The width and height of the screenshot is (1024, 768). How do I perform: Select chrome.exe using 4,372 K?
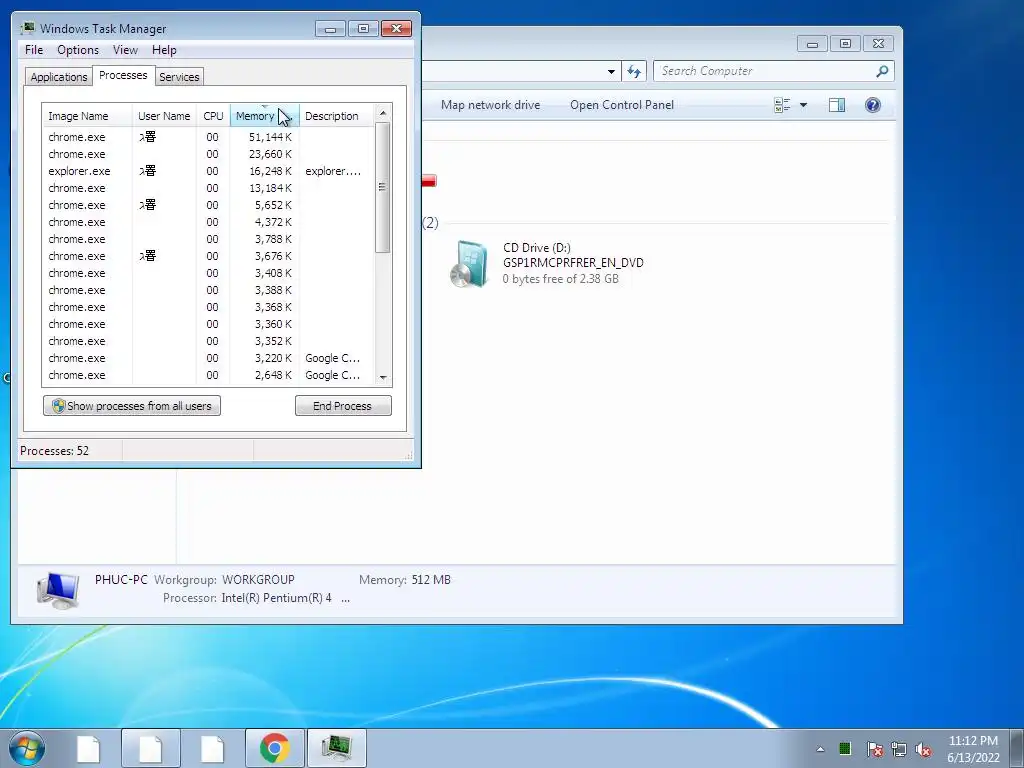coord(208,222)
